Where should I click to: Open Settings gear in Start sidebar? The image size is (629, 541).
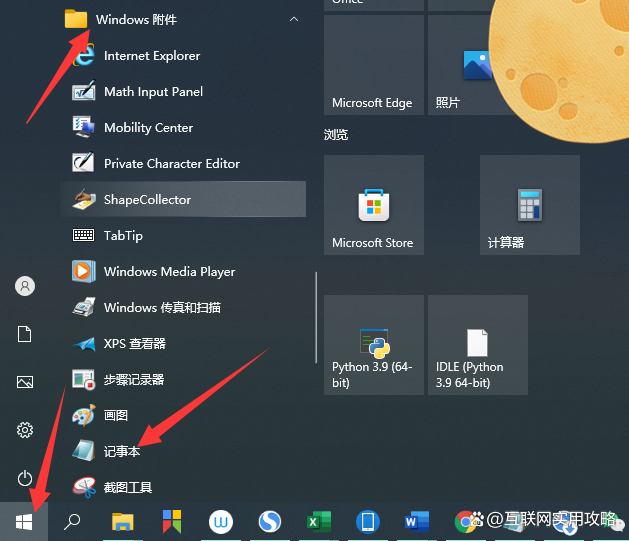click(25, 430)
